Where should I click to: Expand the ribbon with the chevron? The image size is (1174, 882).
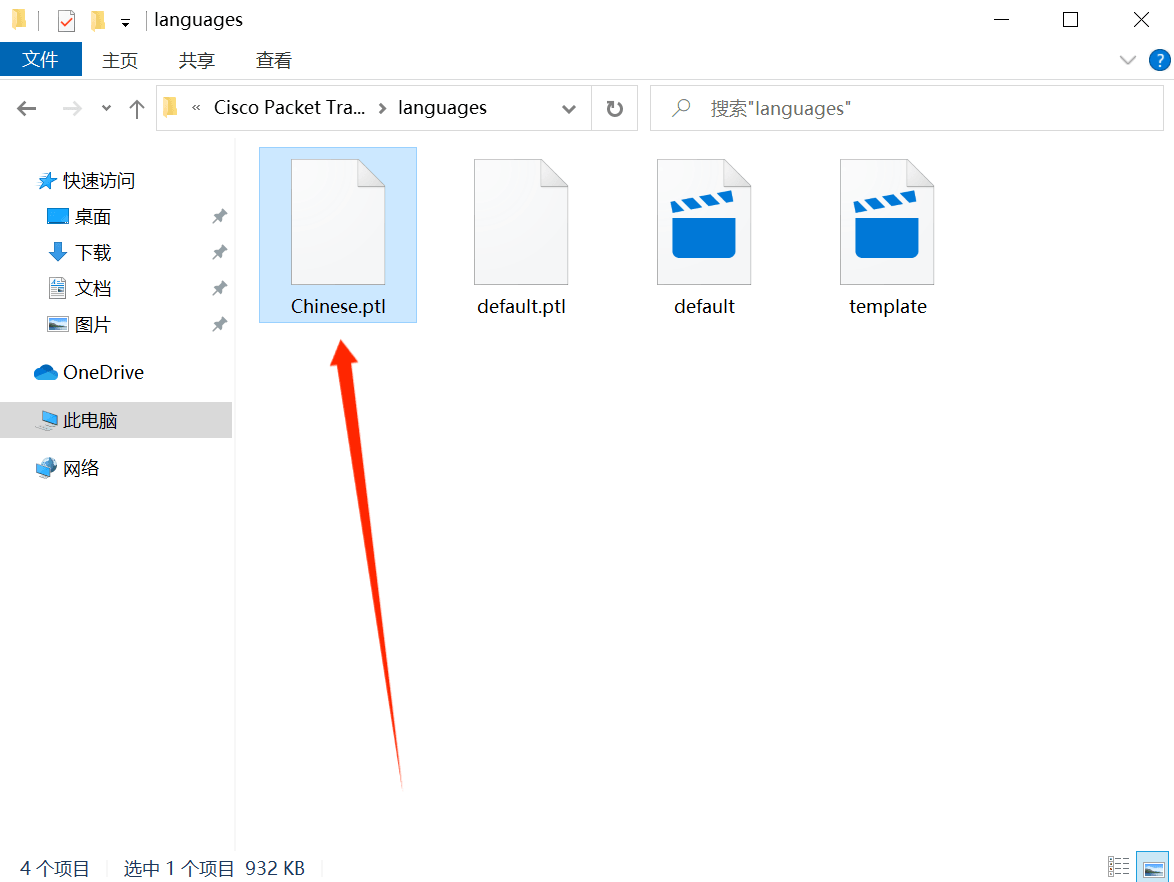tap(1128, 60)
